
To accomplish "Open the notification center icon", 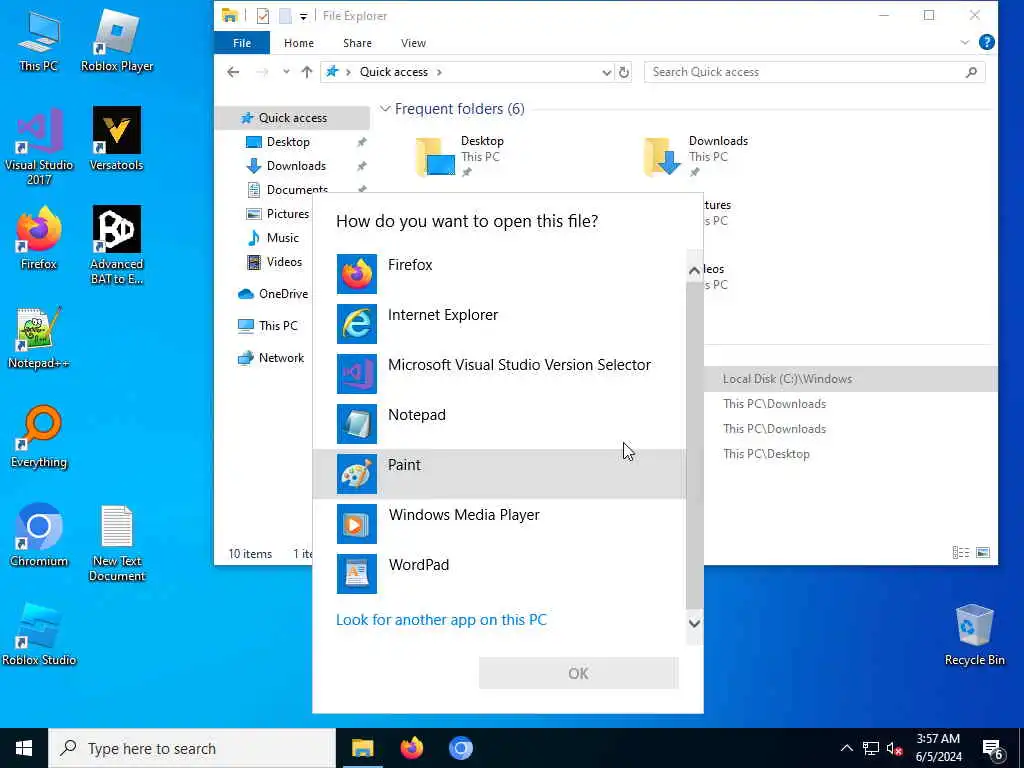I will [x=993, y=750].
